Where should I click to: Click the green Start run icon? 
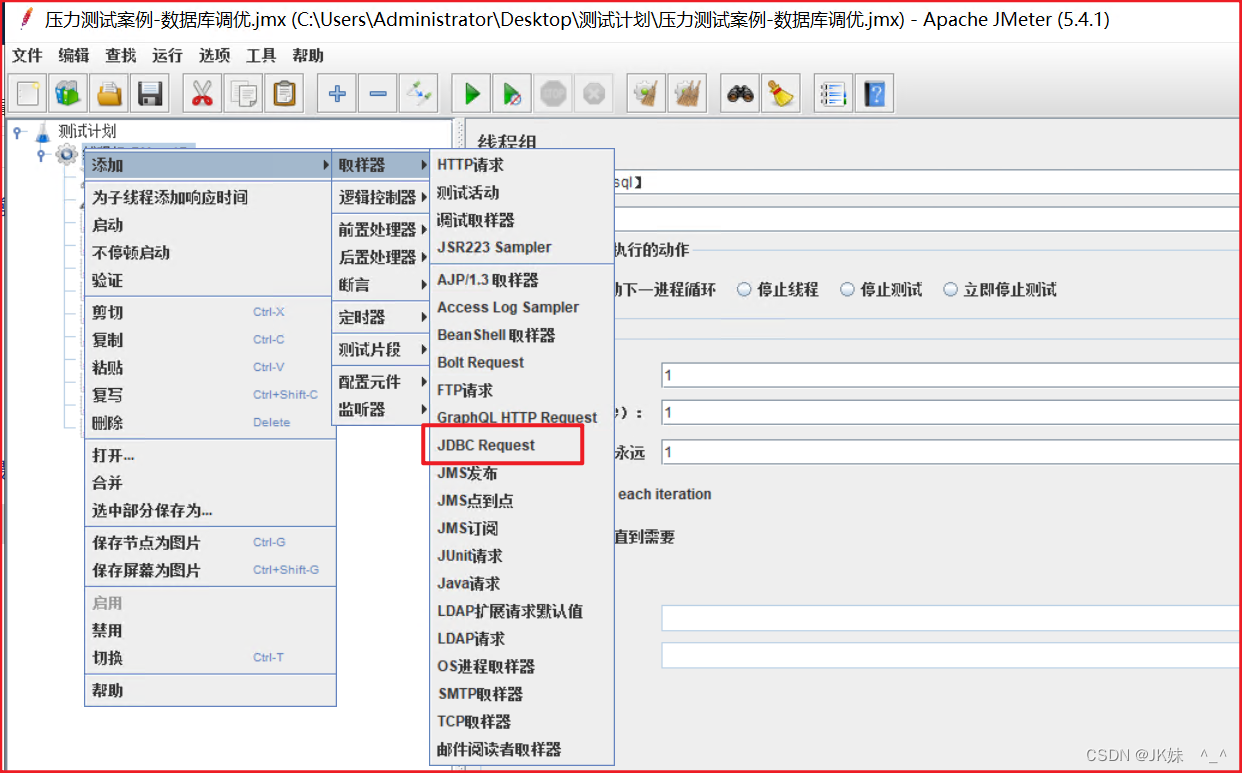pyautogui.click(x=471, y=94)
